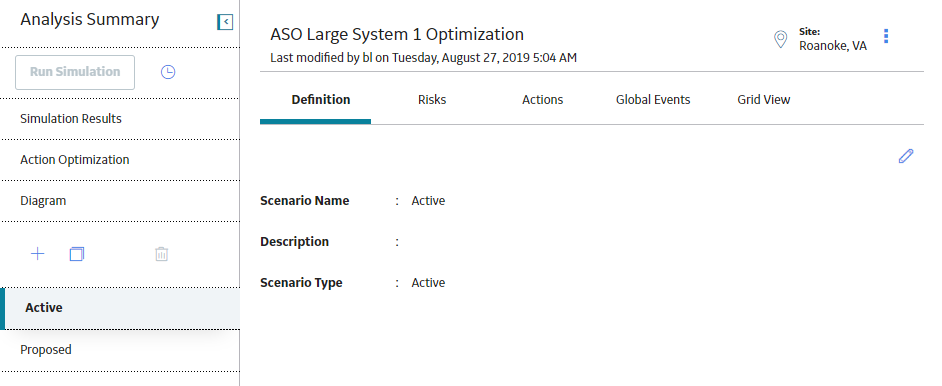Image resolution: width=942 pixels, height=386 pixels.
Task: Edit scenario definition with pencil icon
Action: (906, 156)
